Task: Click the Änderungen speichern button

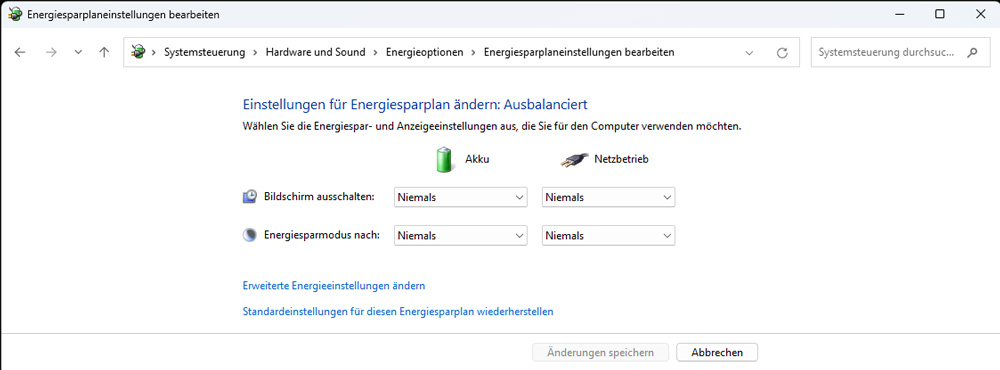Action: (600, 352)
